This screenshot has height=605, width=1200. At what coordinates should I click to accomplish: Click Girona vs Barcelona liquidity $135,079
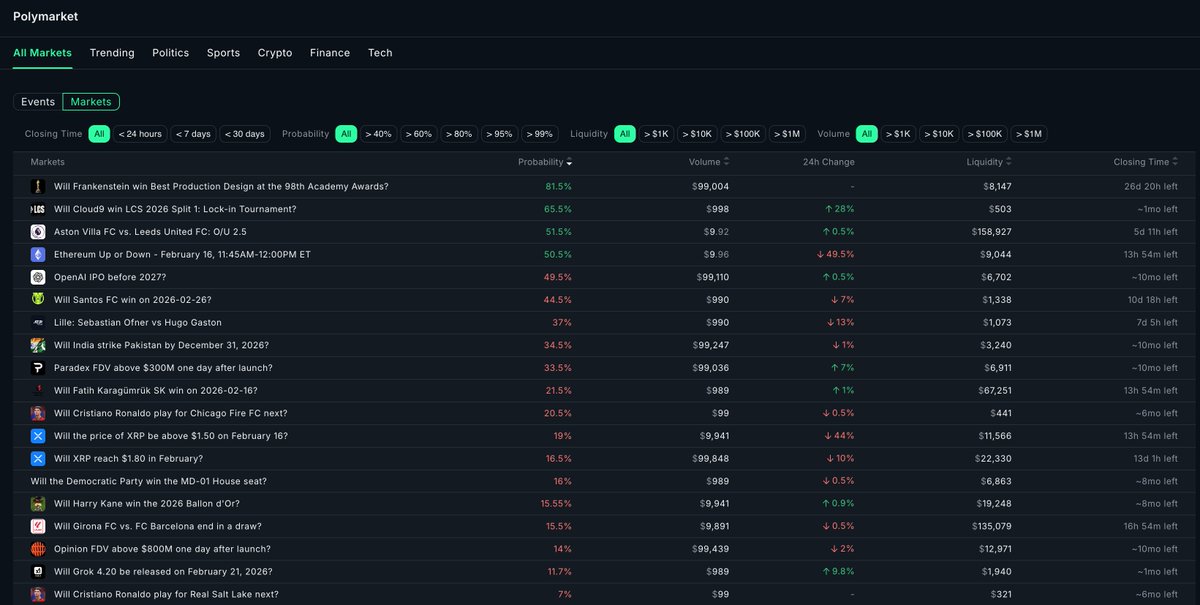pos(991,526)
